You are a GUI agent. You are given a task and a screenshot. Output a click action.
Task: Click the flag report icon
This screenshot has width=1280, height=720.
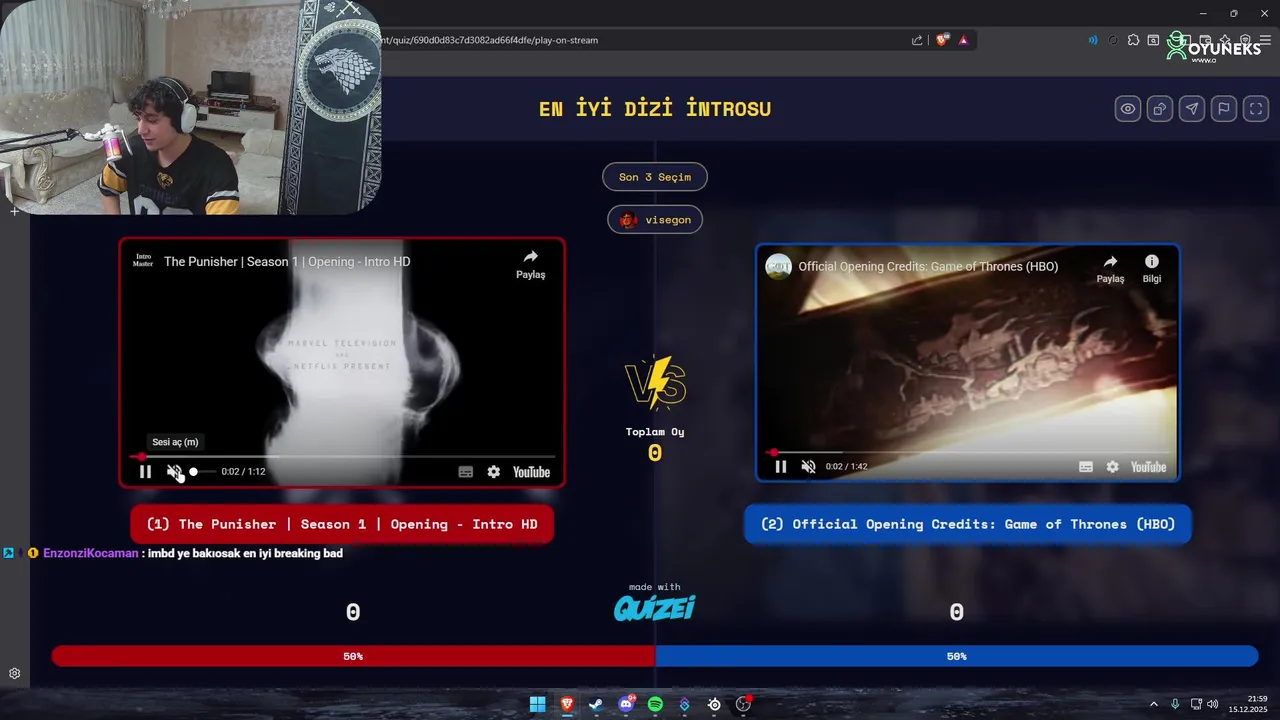pyautogui.click(x=1224, y=109)
